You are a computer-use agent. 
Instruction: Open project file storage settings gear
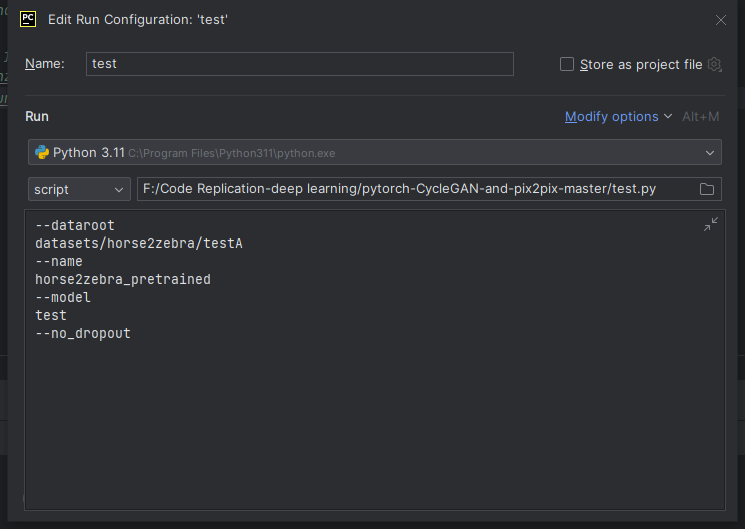pyautogui.click(x=715, y=64)
